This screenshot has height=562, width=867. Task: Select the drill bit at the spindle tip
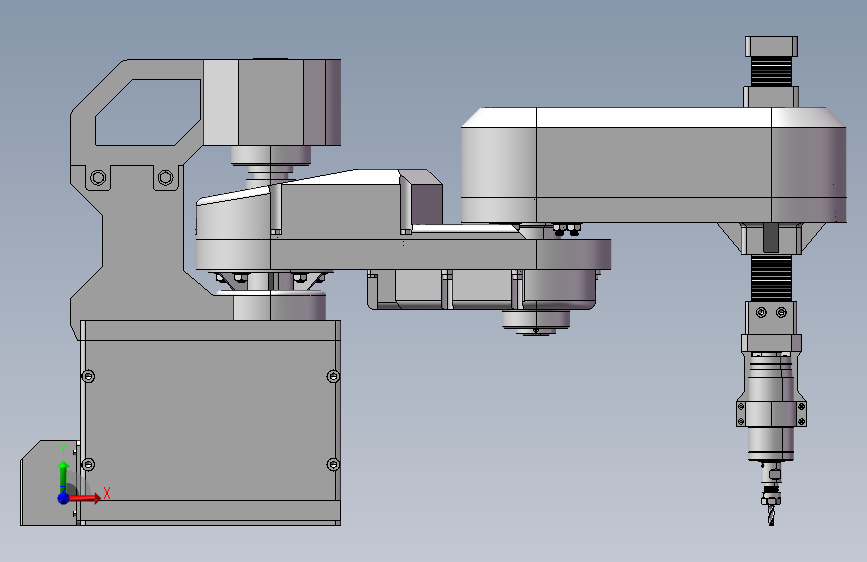[x=771, y=514]
